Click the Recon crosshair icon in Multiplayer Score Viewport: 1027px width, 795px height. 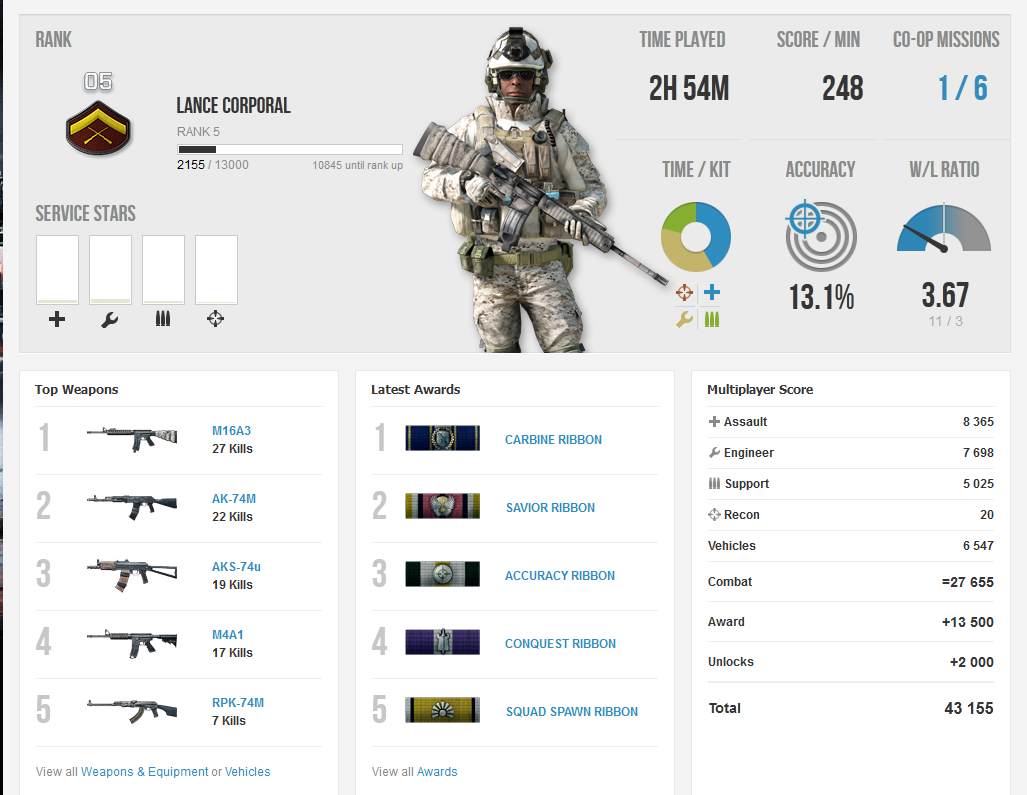(x=715, y=515)
